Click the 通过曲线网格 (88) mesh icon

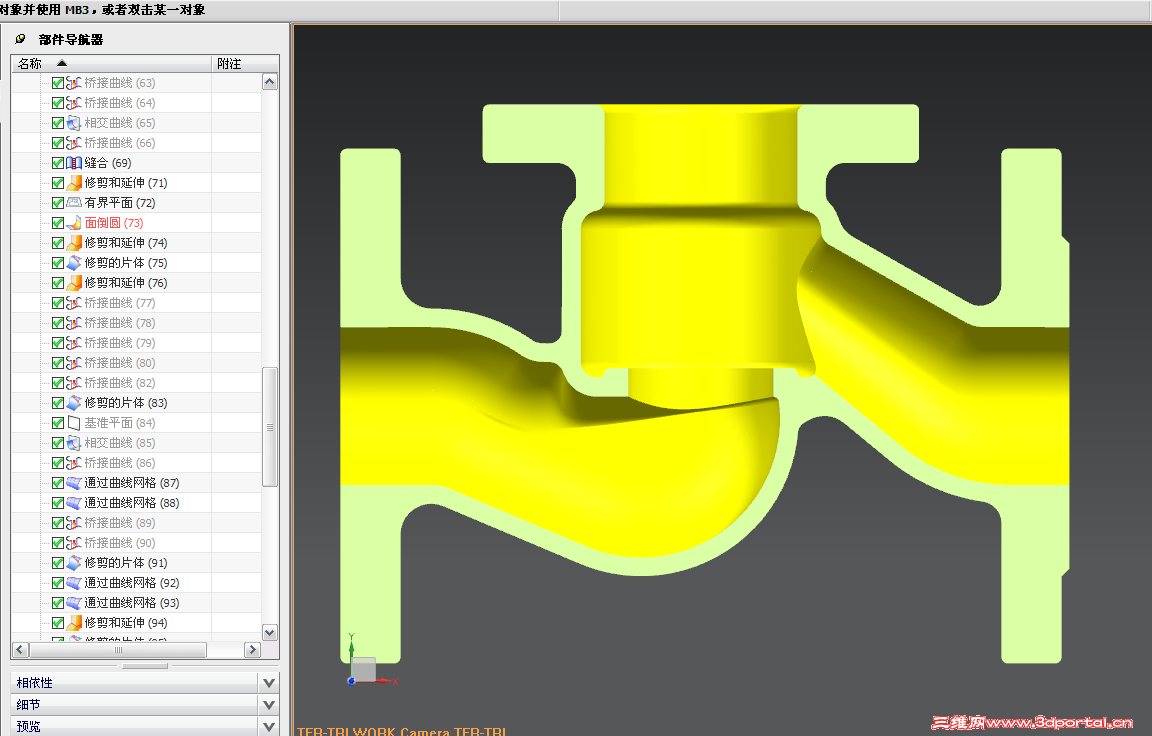74,502
